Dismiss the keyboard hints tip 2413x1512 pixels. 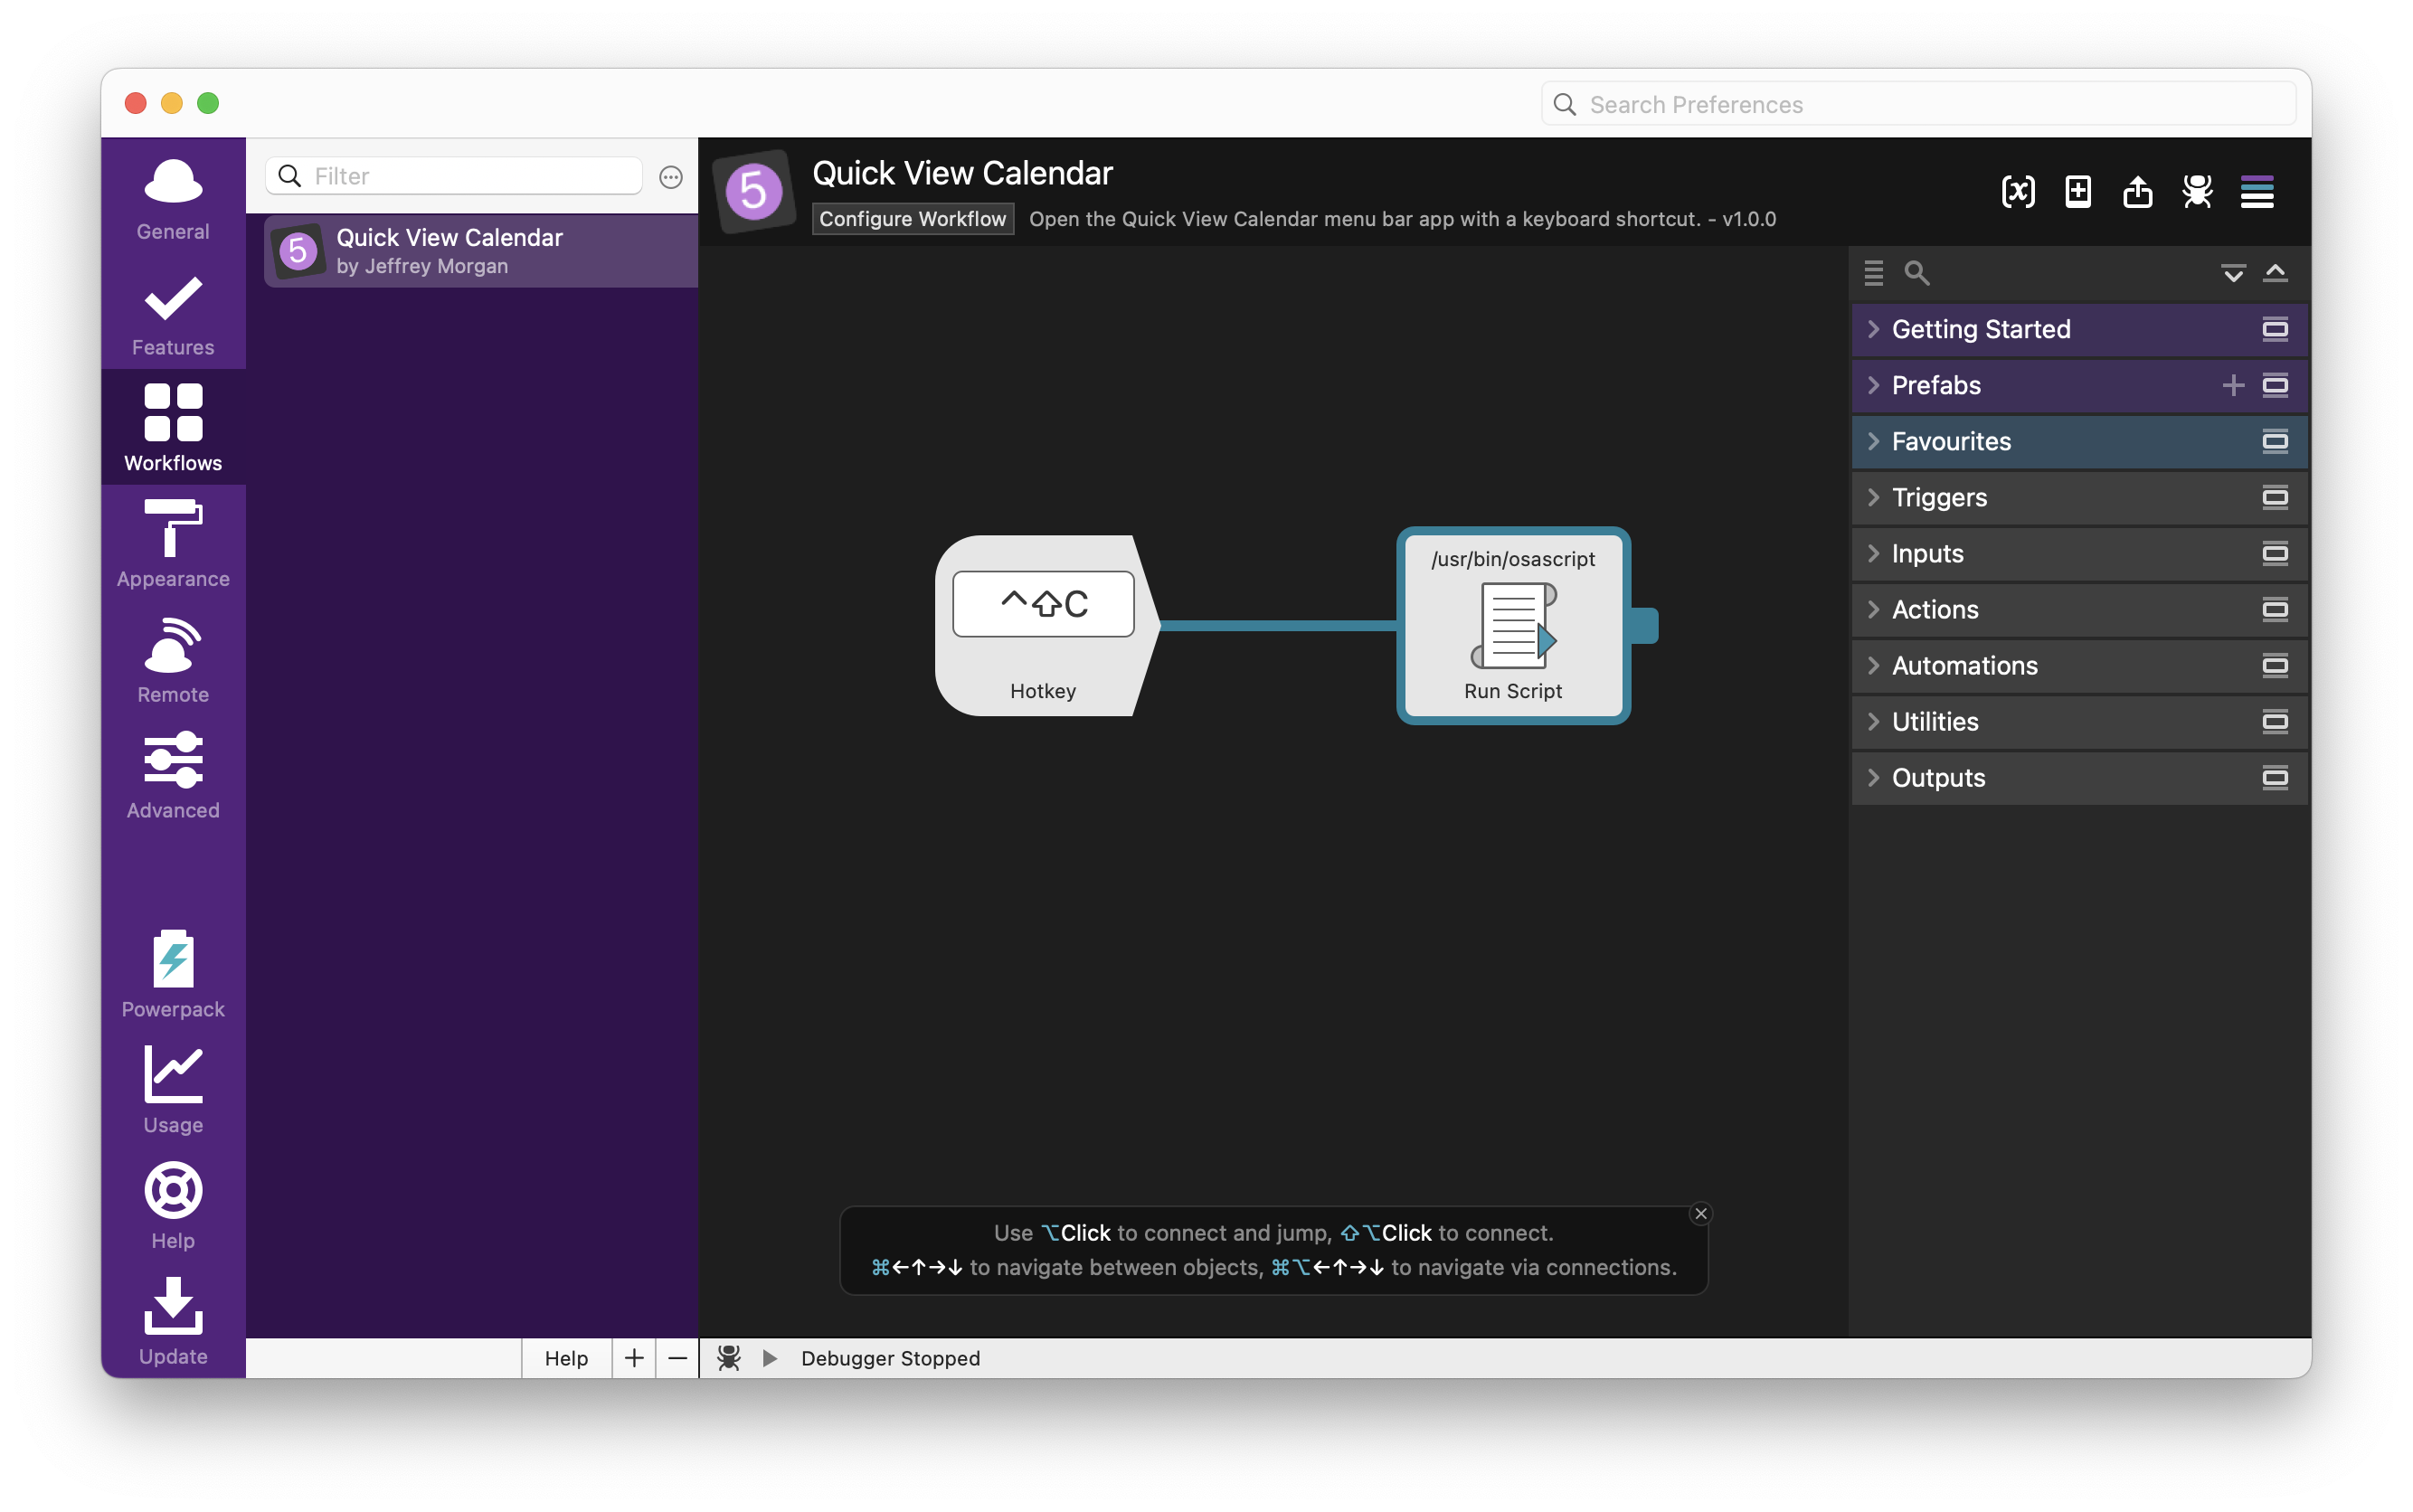point(1700,1213)
